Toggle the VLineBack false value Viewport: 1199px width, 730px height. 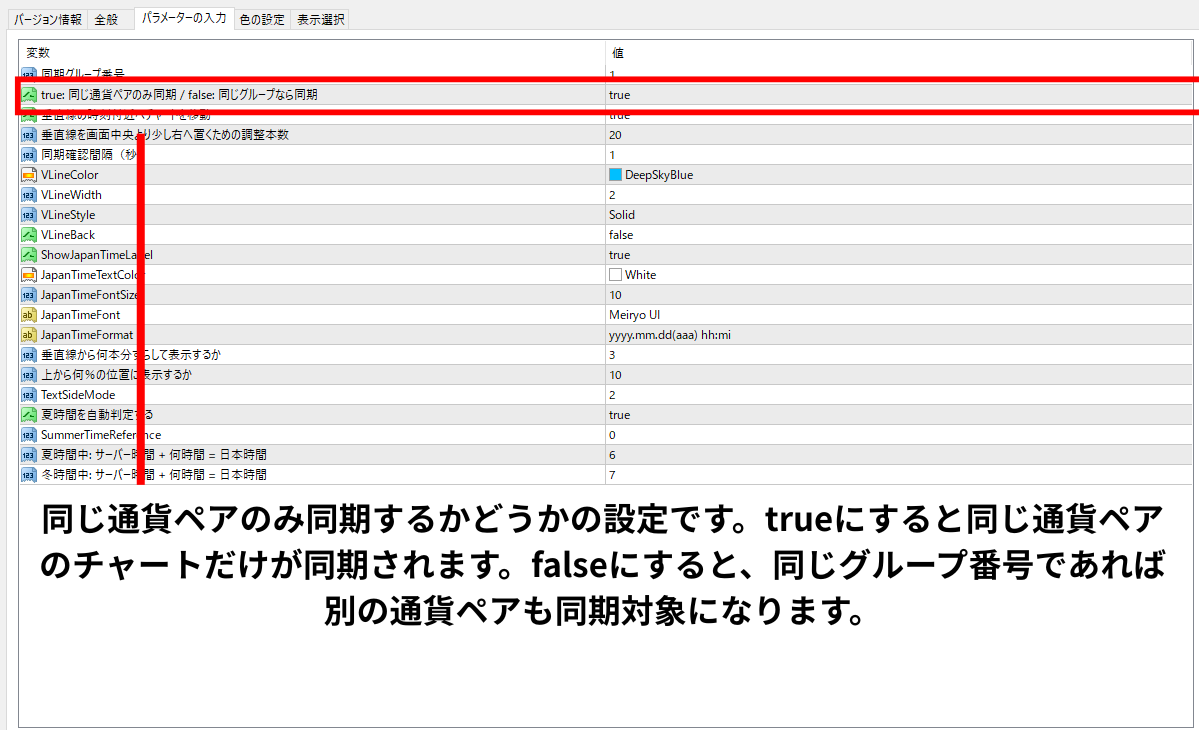click(x=621, y=235)
